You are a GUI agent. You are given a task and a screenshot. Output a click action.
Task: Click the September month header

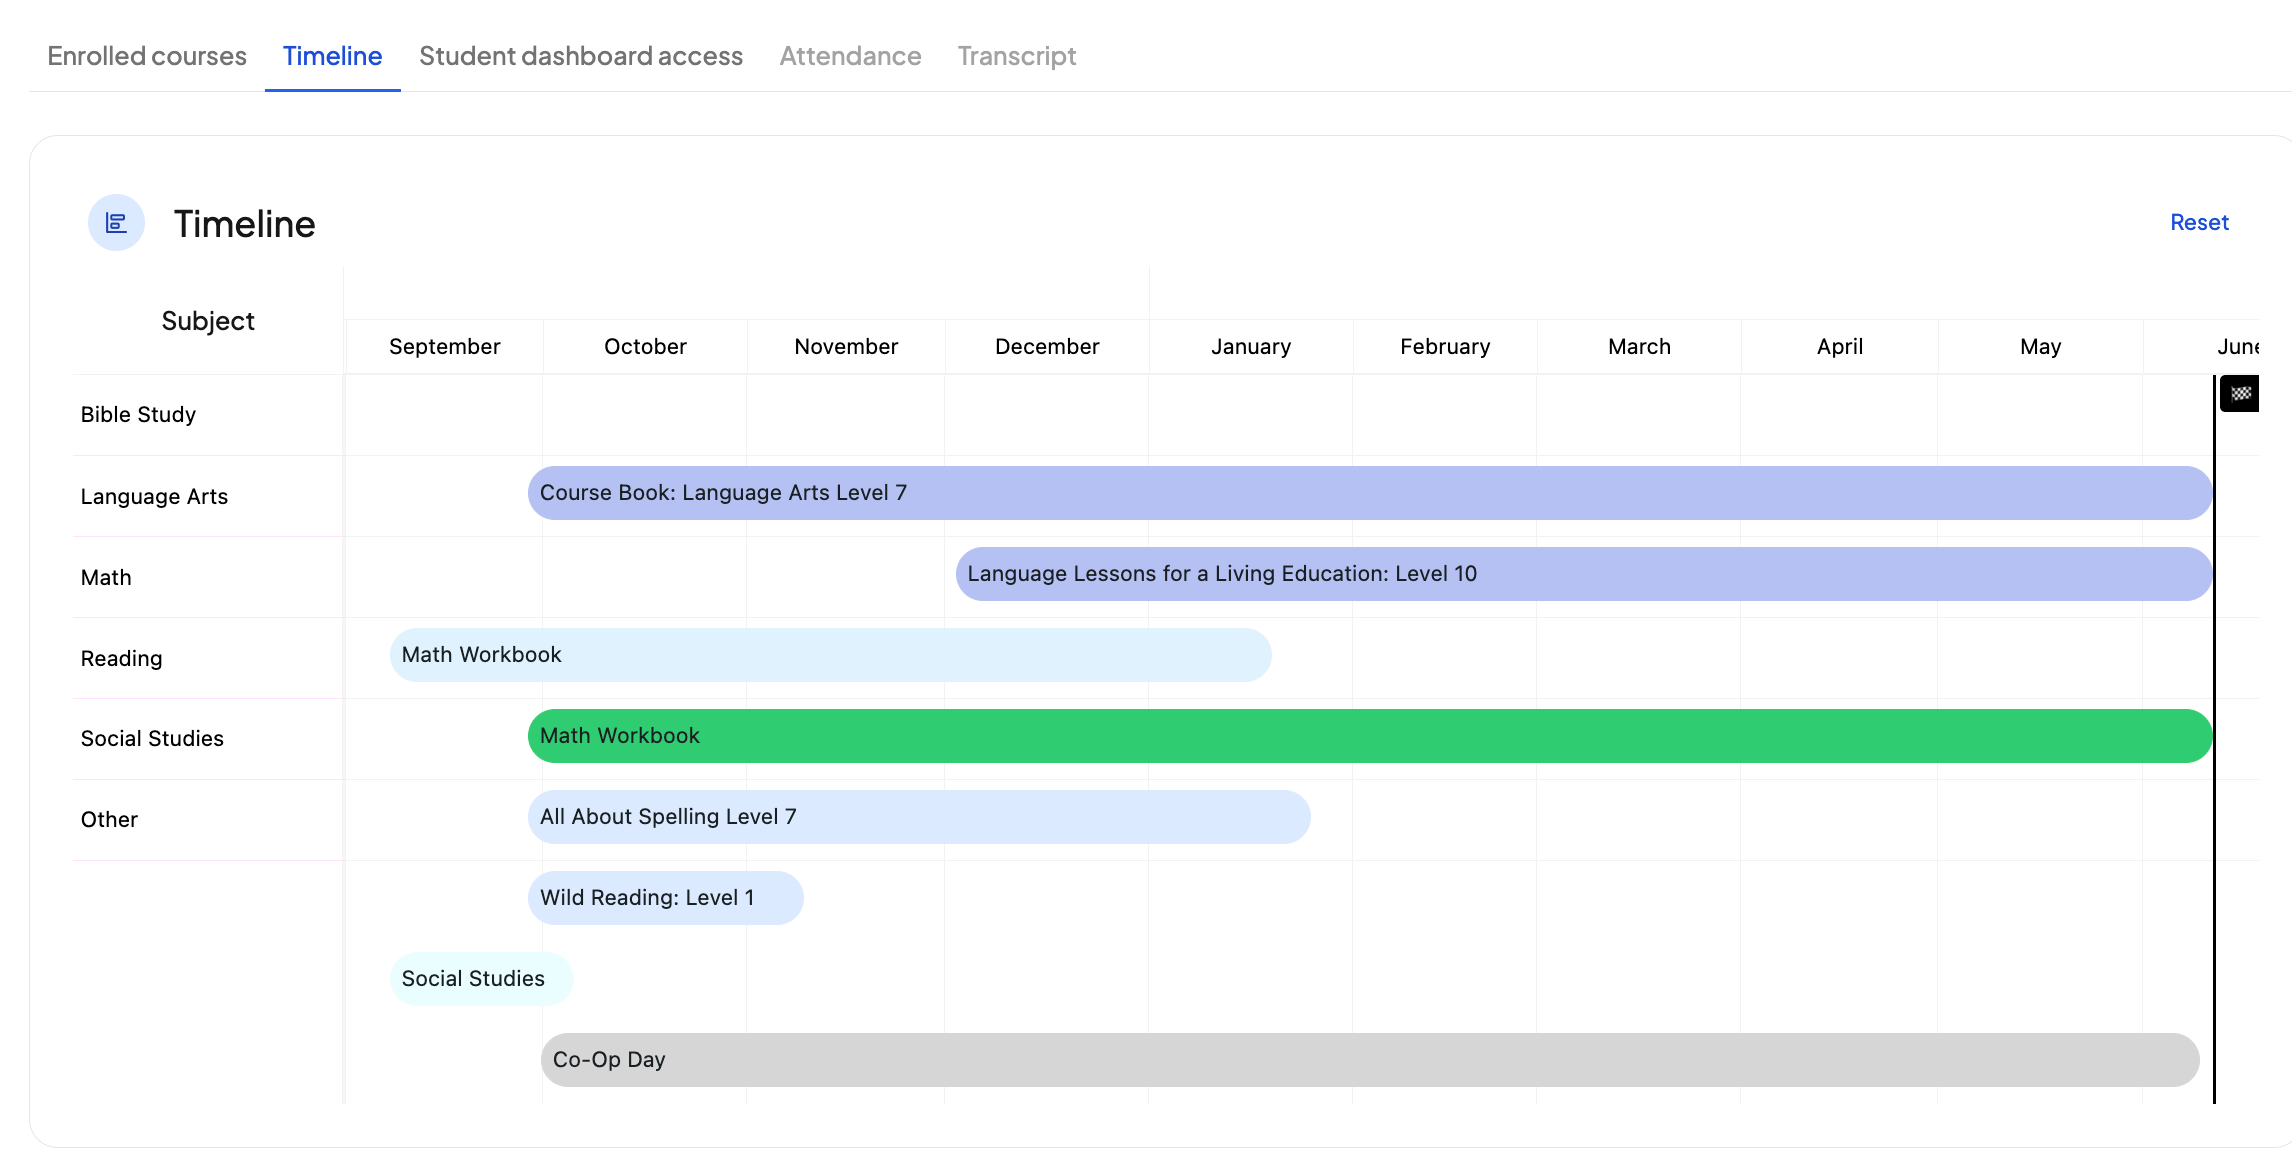point(444,346)
